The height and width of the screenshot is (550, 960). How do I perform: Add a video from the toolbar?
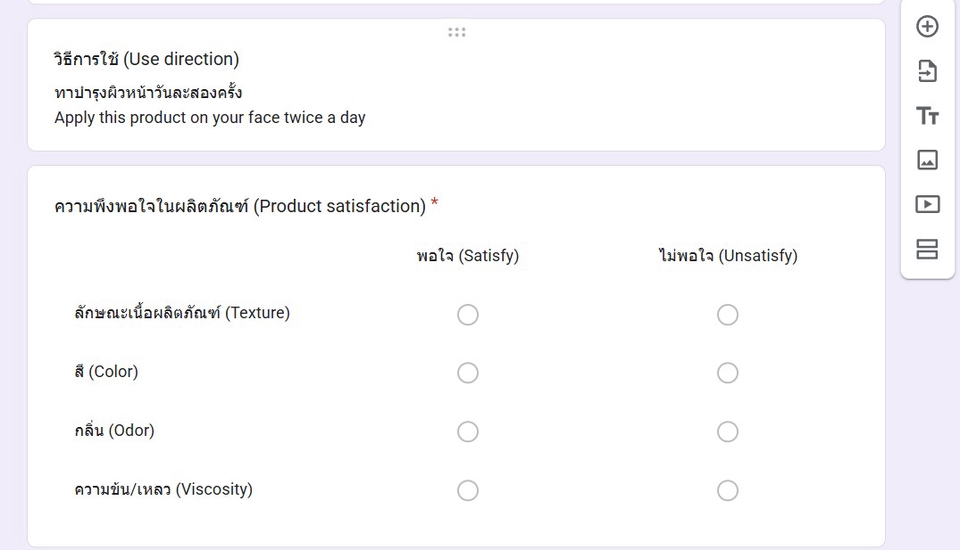927,204
